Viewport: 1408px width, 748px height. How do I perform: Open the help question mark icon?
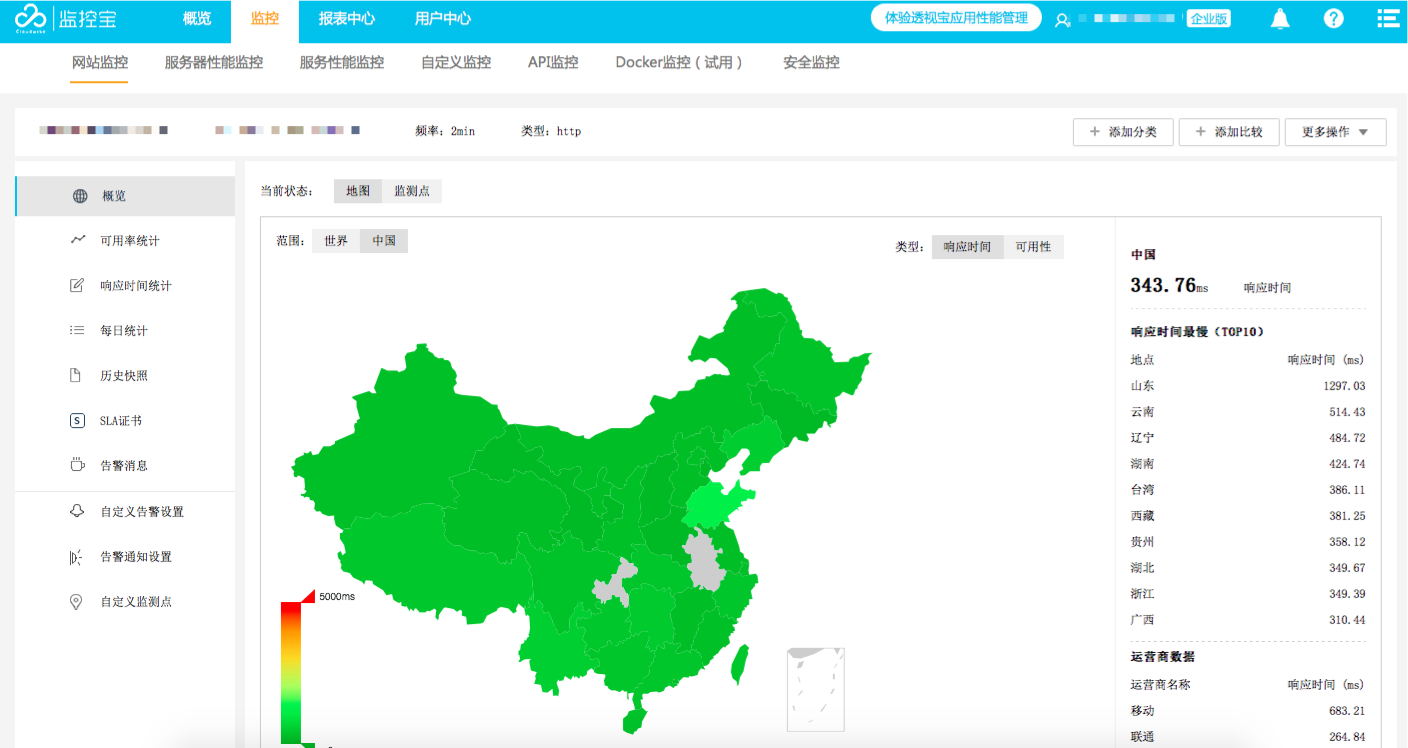click(1333, 19)
